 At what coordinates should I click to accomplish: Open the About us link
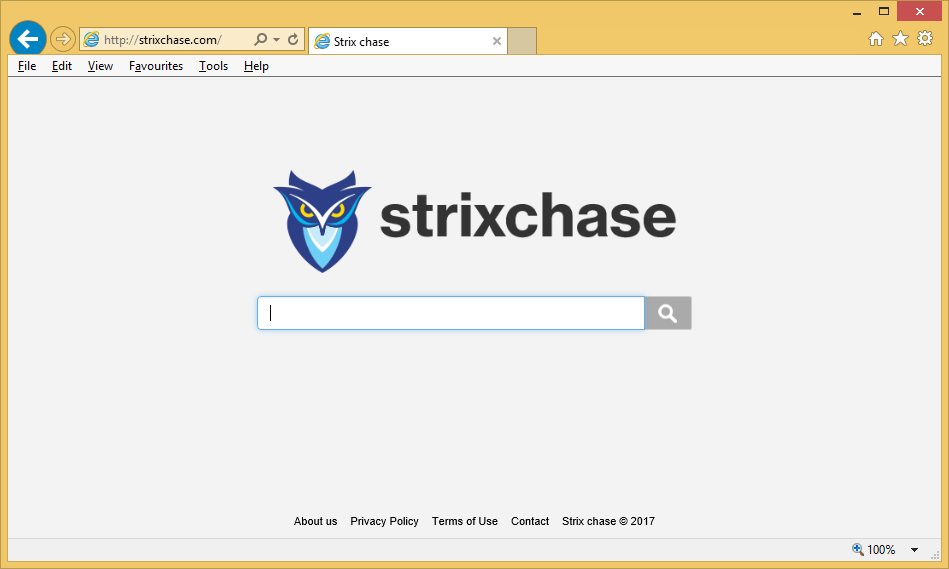point(315,521)
